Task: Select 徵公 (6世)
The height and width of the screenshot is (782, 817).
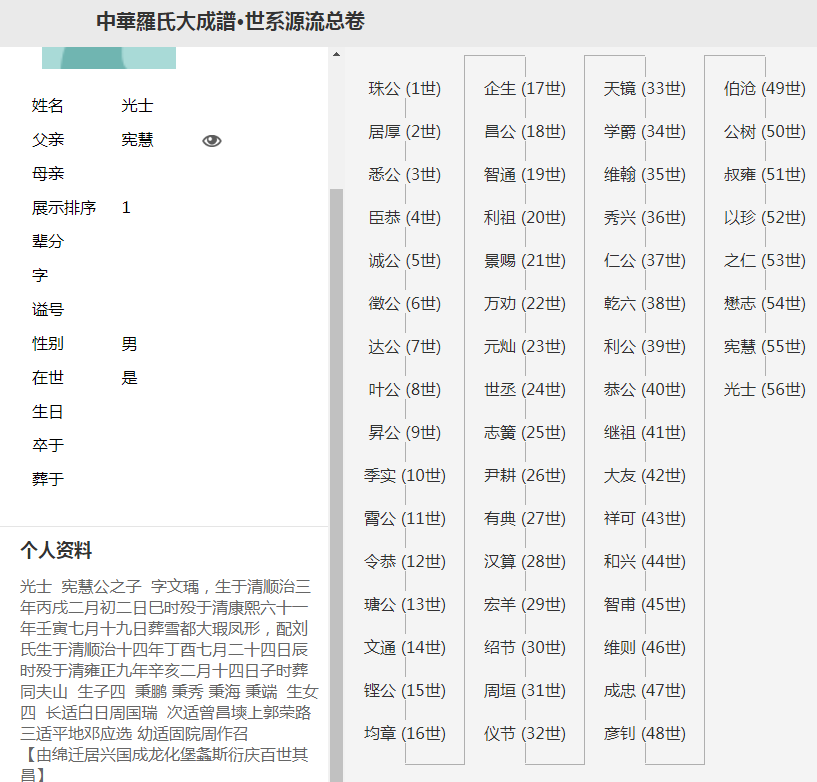Action: point(405,304)
